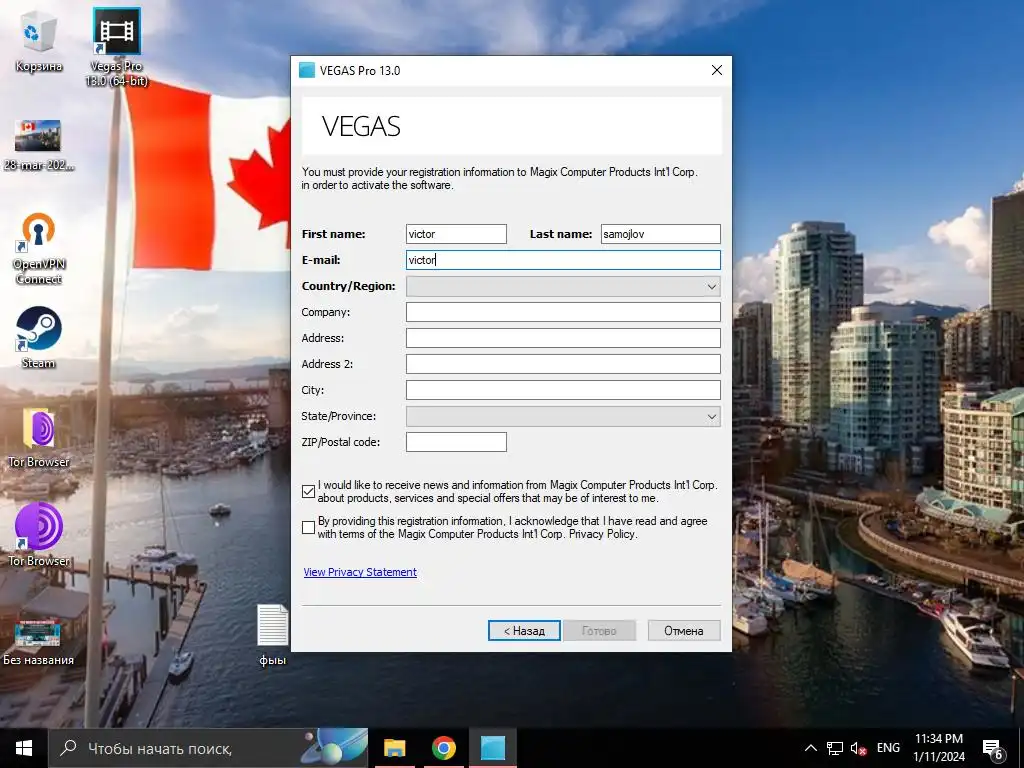The width and height of the screenshot is (1024, 768).
Task: Select the Без названия image icon
Action: pos(39,642)
